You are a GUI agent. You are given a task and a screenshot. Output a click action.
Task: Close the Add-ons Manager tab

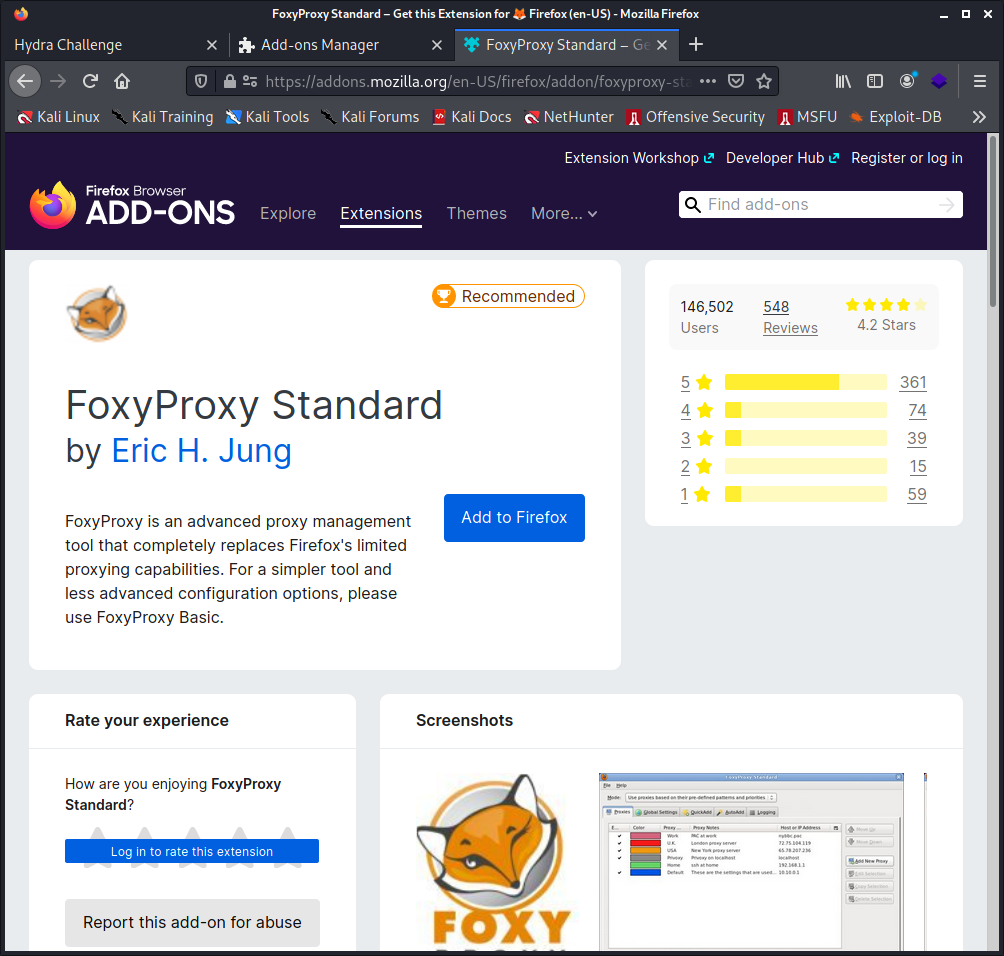(437, 45)
